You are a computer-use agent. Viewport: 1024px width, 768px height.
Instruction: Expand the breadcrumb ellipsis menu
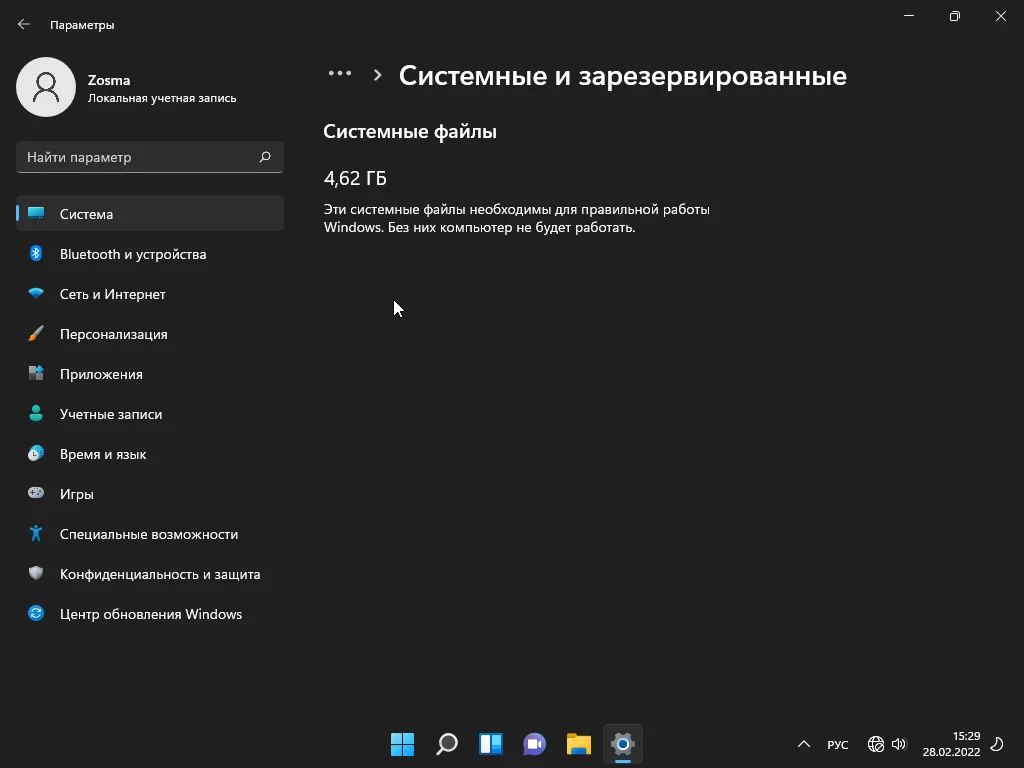click(340, 73)
